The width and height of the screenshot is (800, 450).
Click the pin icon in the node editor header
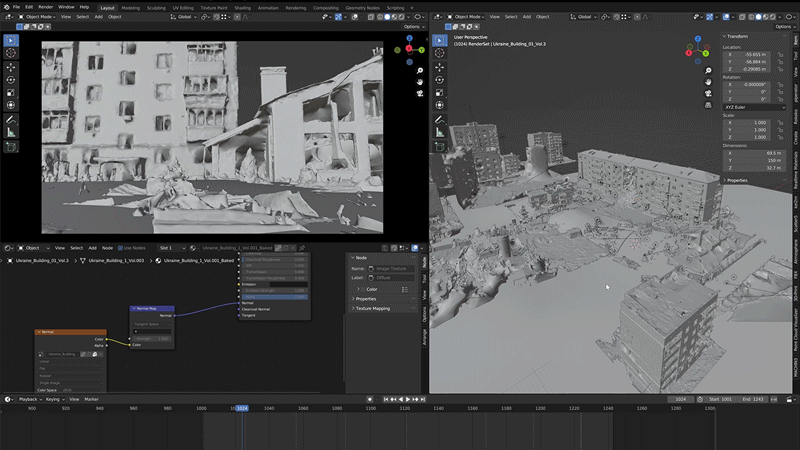point(302,248)
